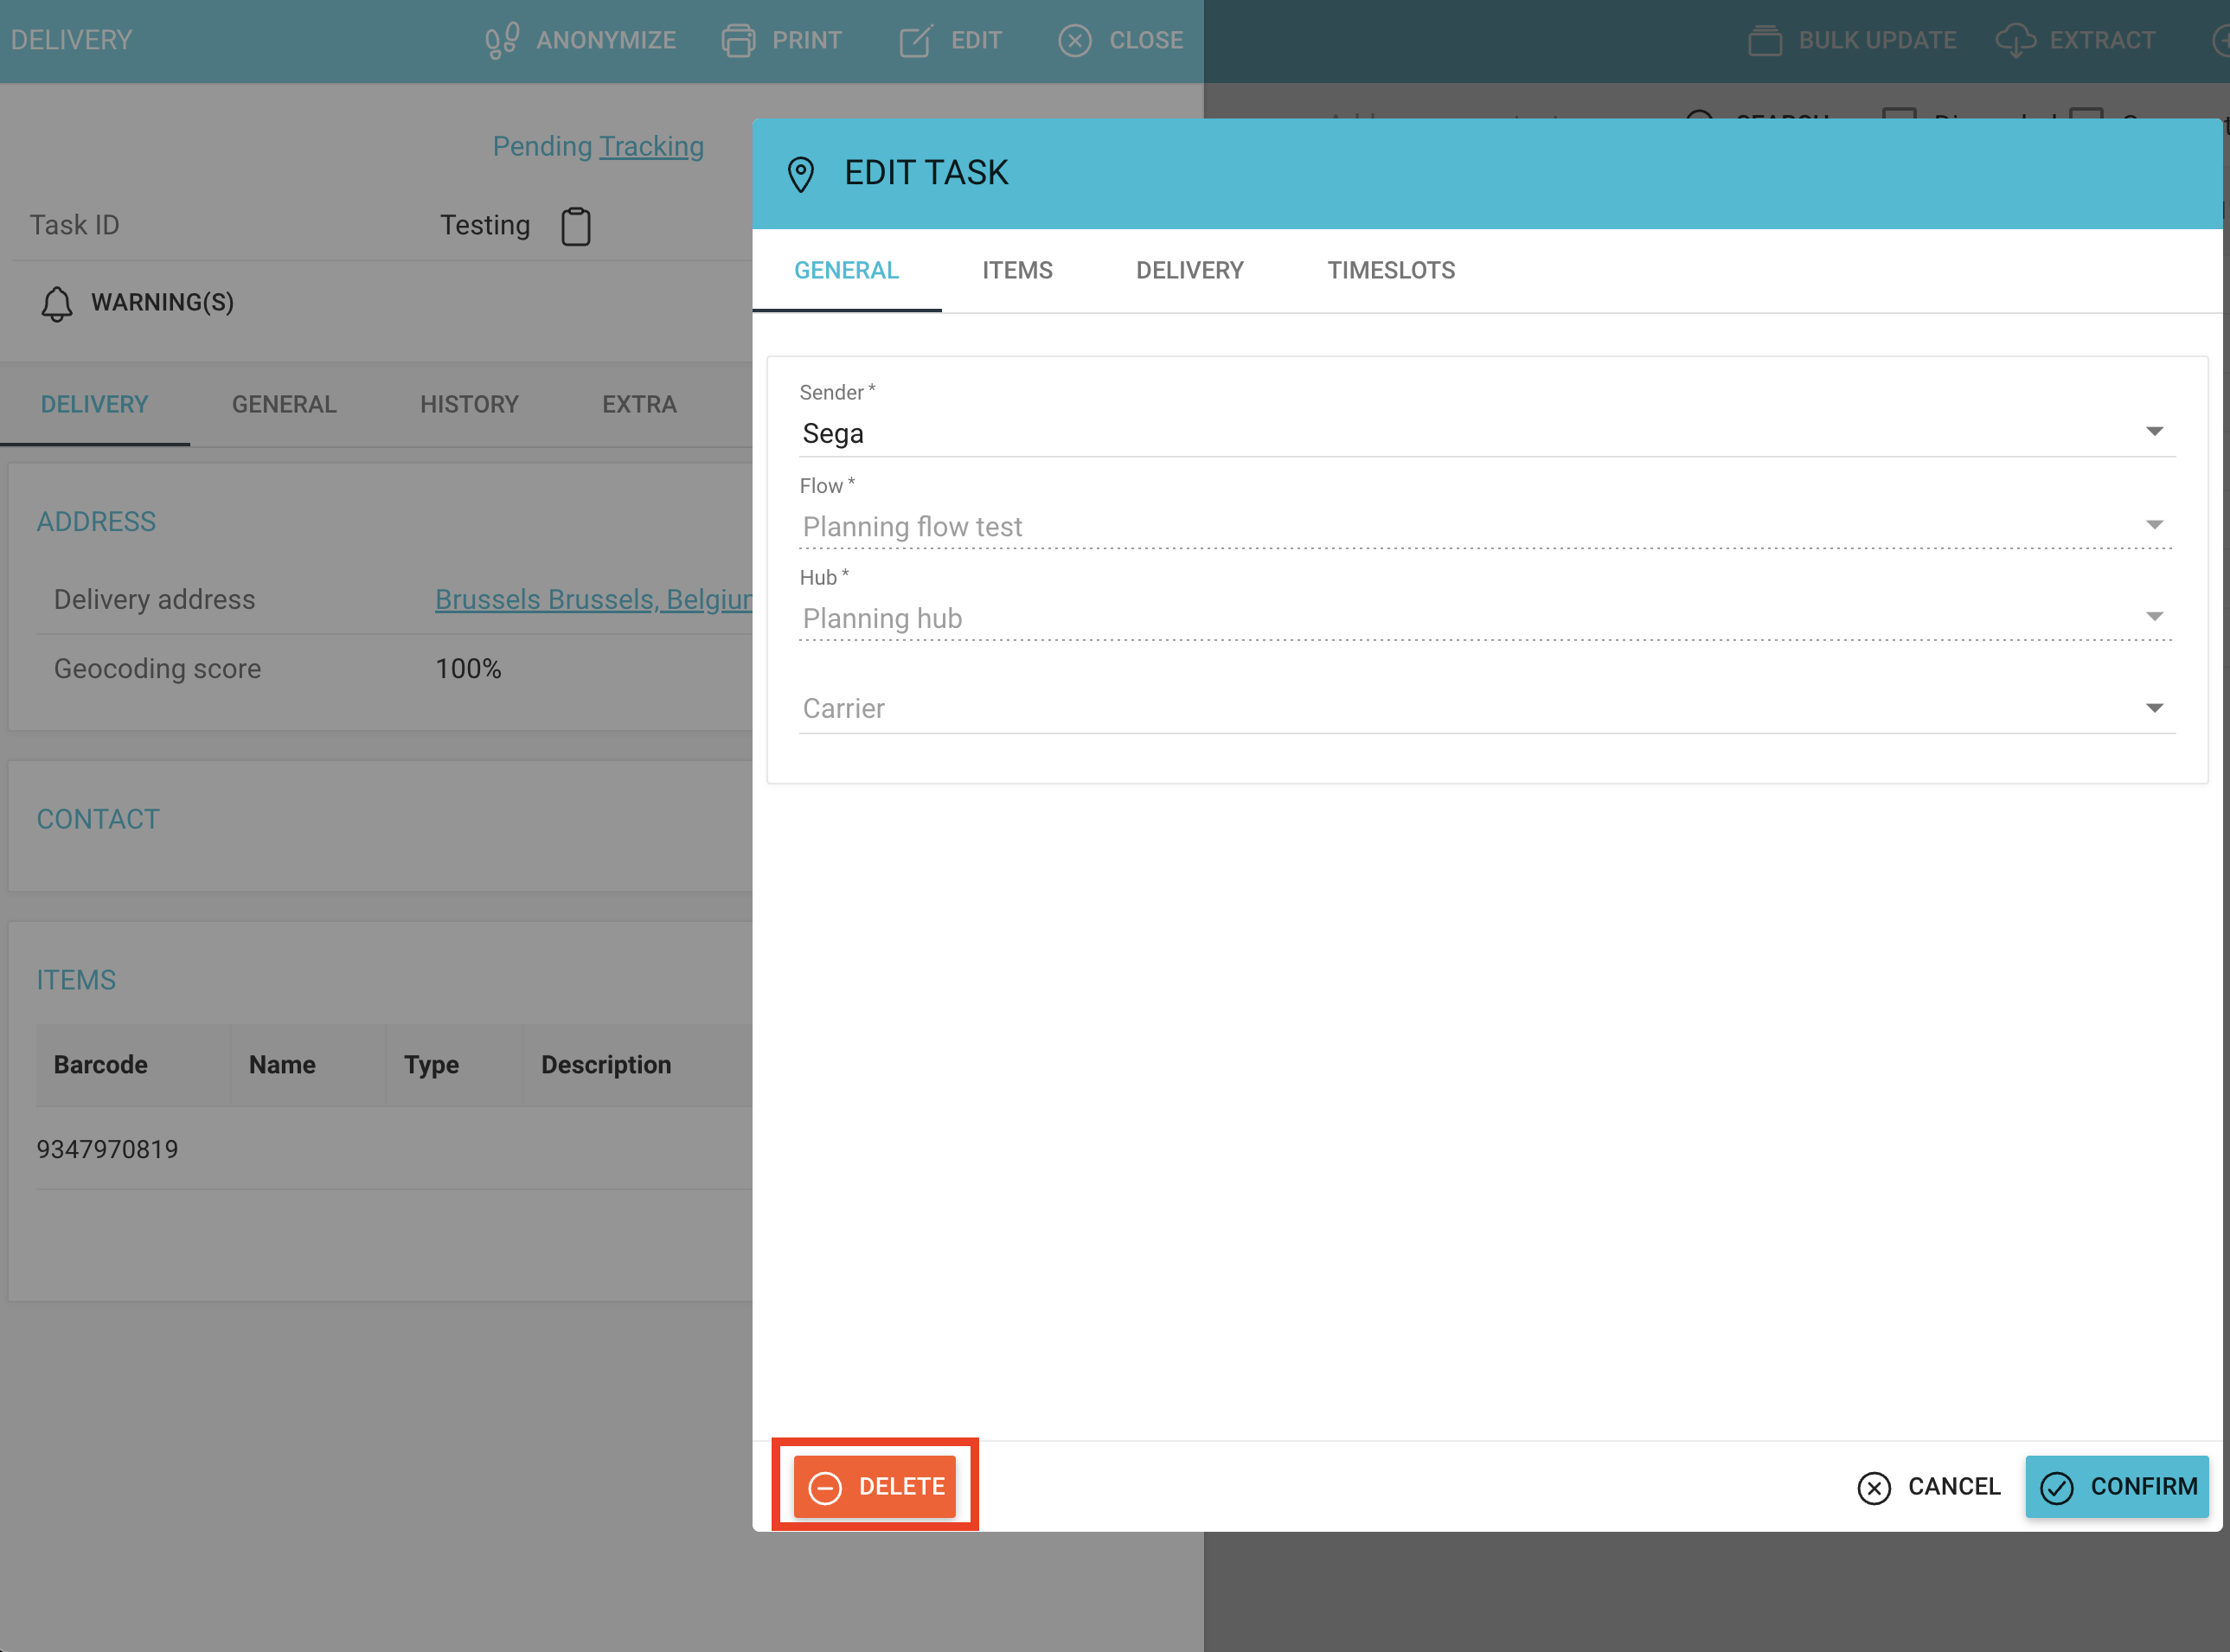This screenshot has width=2230, height=1652.
Task: Switch to the Timeslots tab
Action: 1391,270
